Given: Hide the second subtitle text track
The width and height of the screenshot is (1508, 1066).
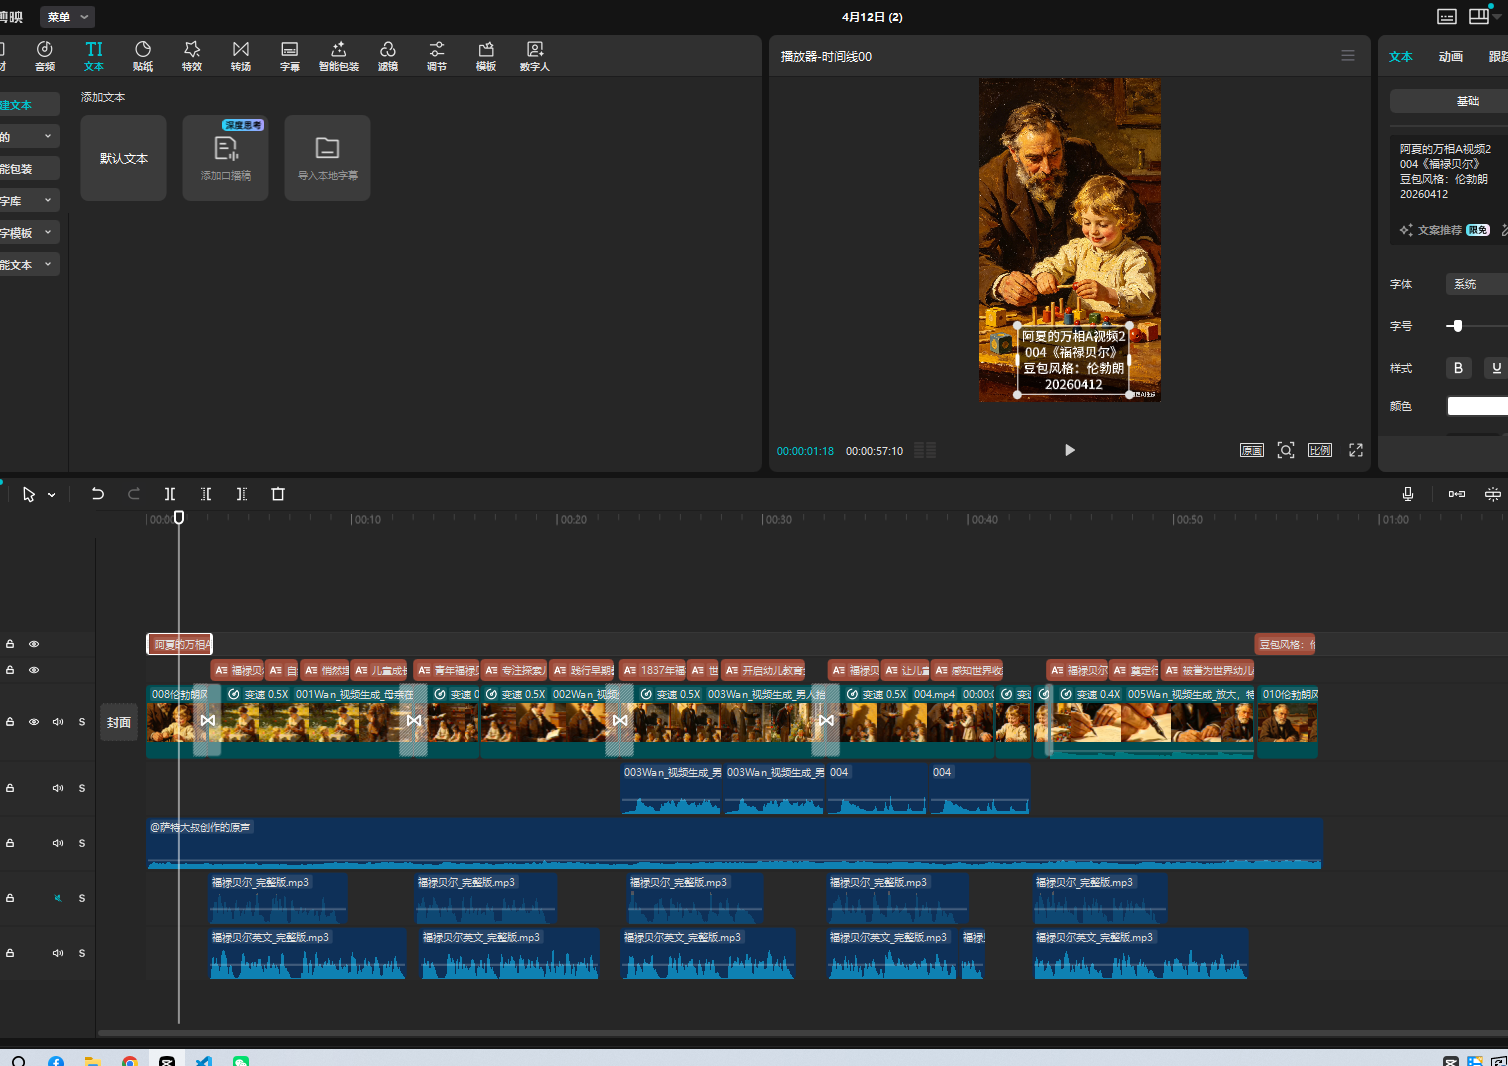Looking at the screenshot, I should click(34, 670).
